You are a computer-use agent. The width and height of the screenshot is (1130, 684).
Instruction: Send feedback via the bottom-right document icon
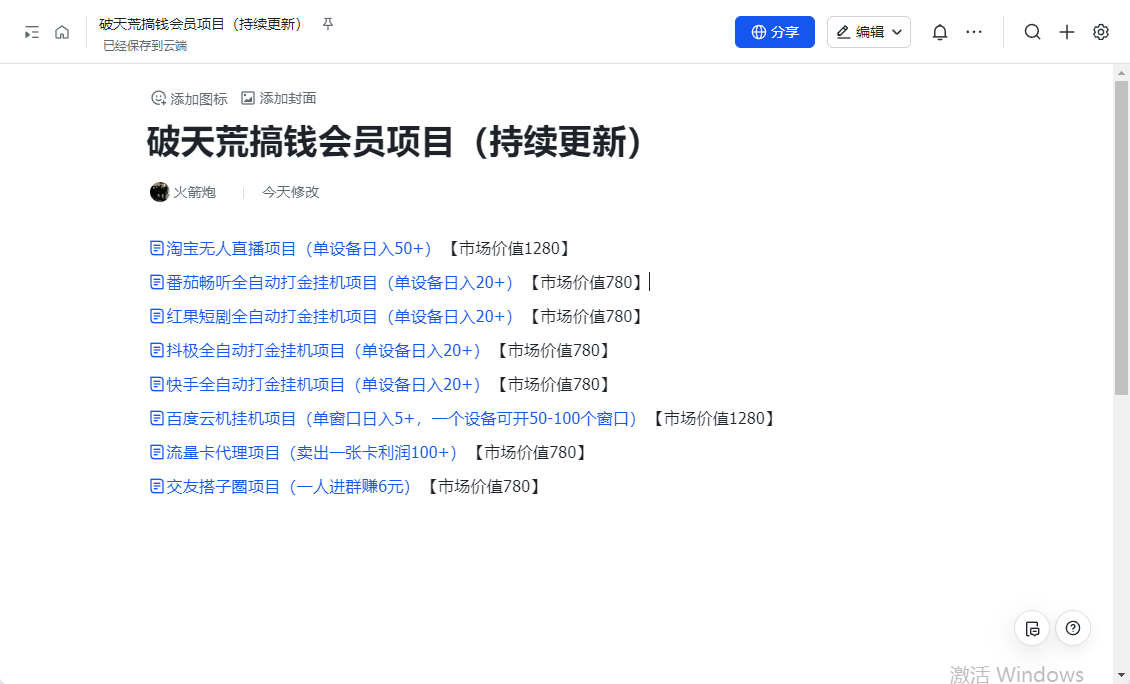(1032, 628)
